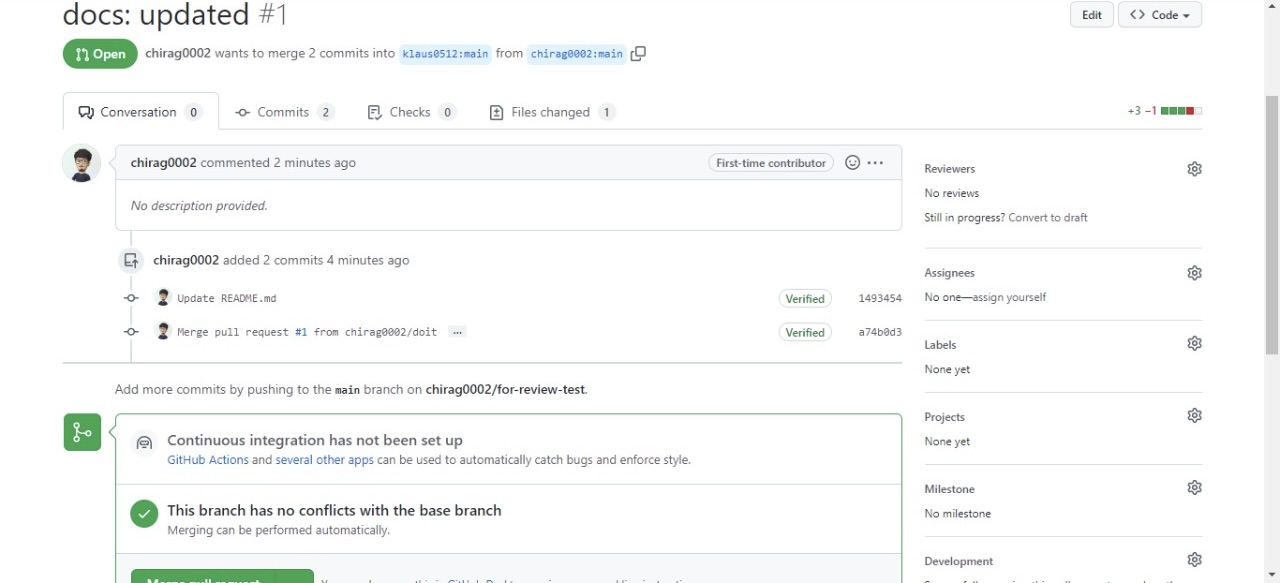Switch to the Checks tab
Screen dimensions: 1280x583
point(411,112)
